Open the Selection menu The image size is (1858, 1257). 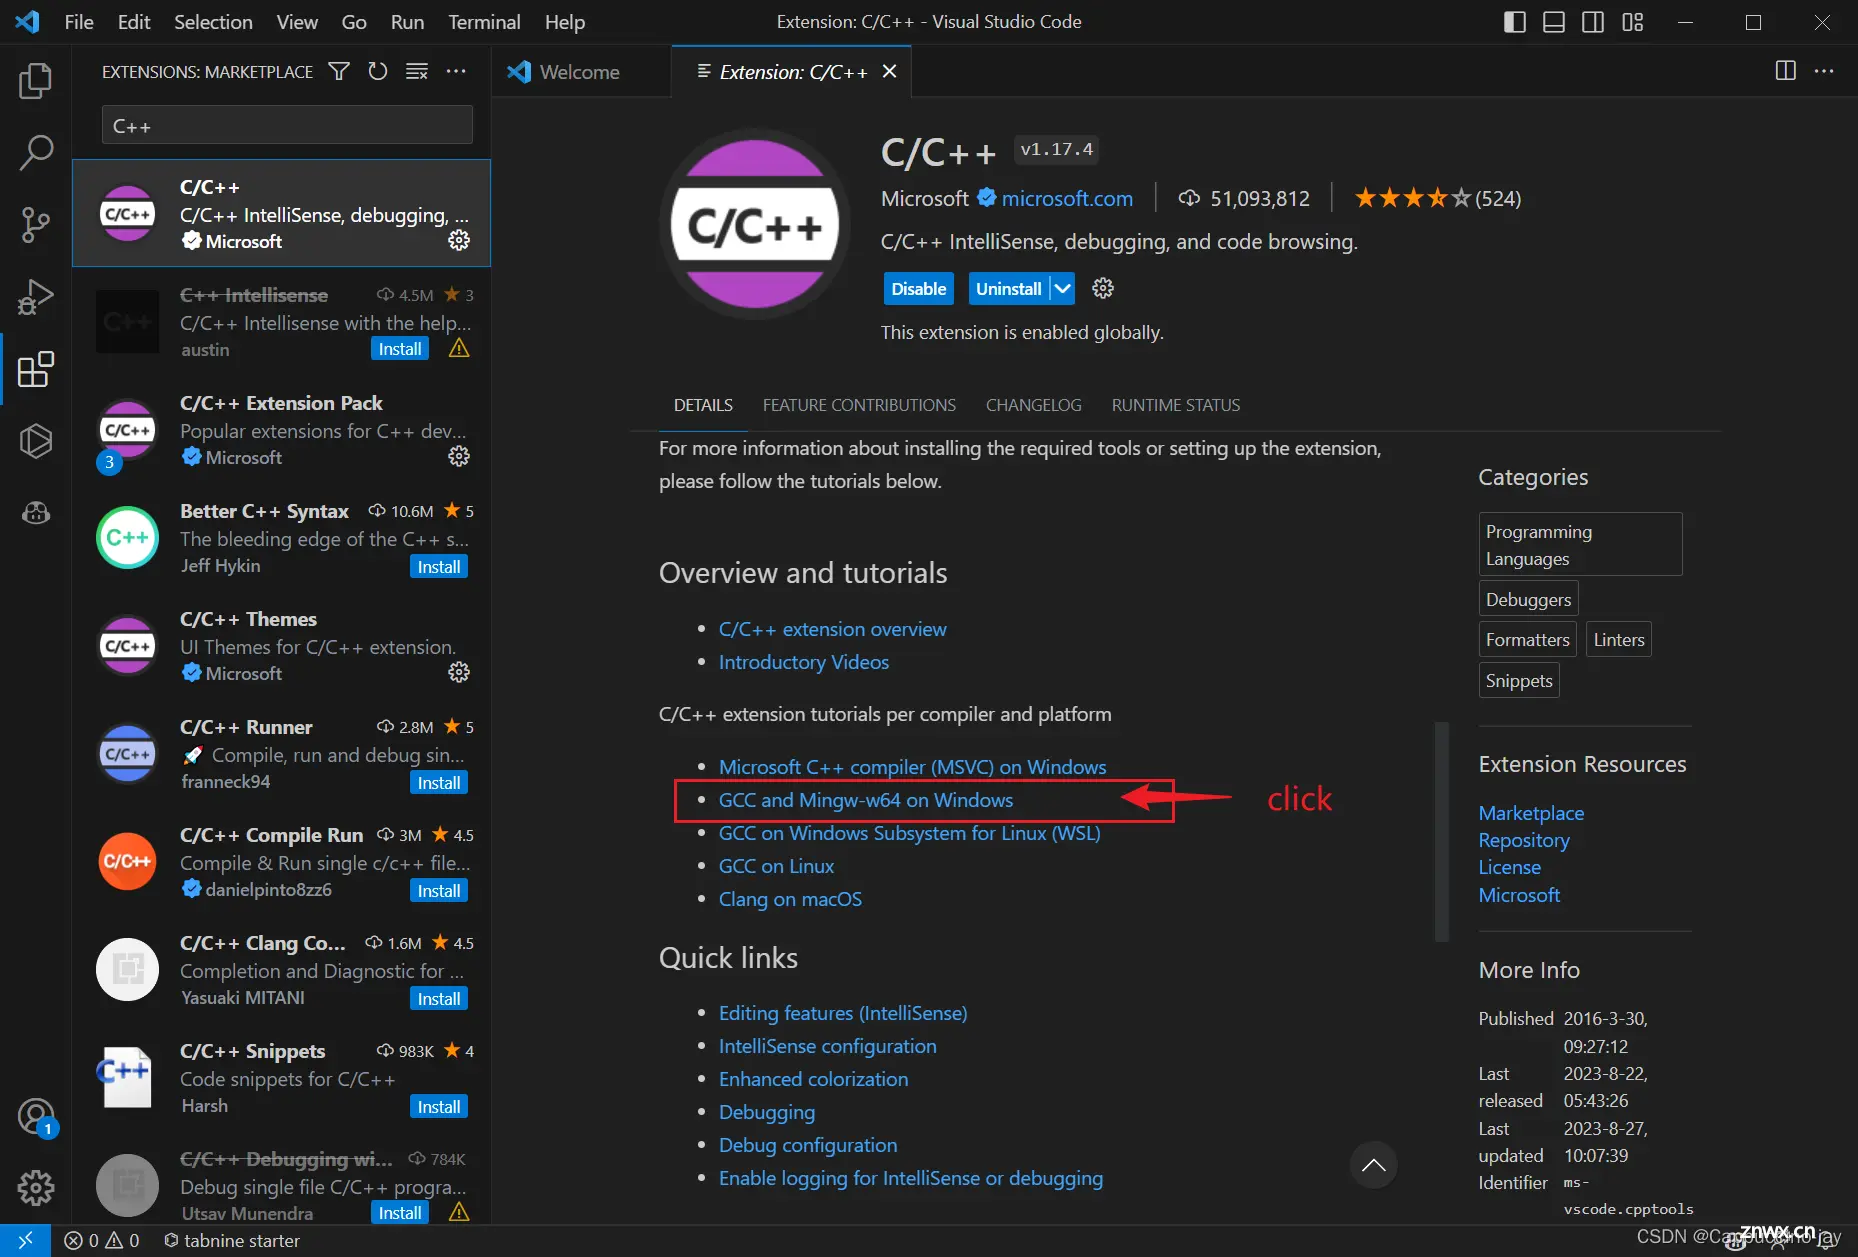pos(213,22)
